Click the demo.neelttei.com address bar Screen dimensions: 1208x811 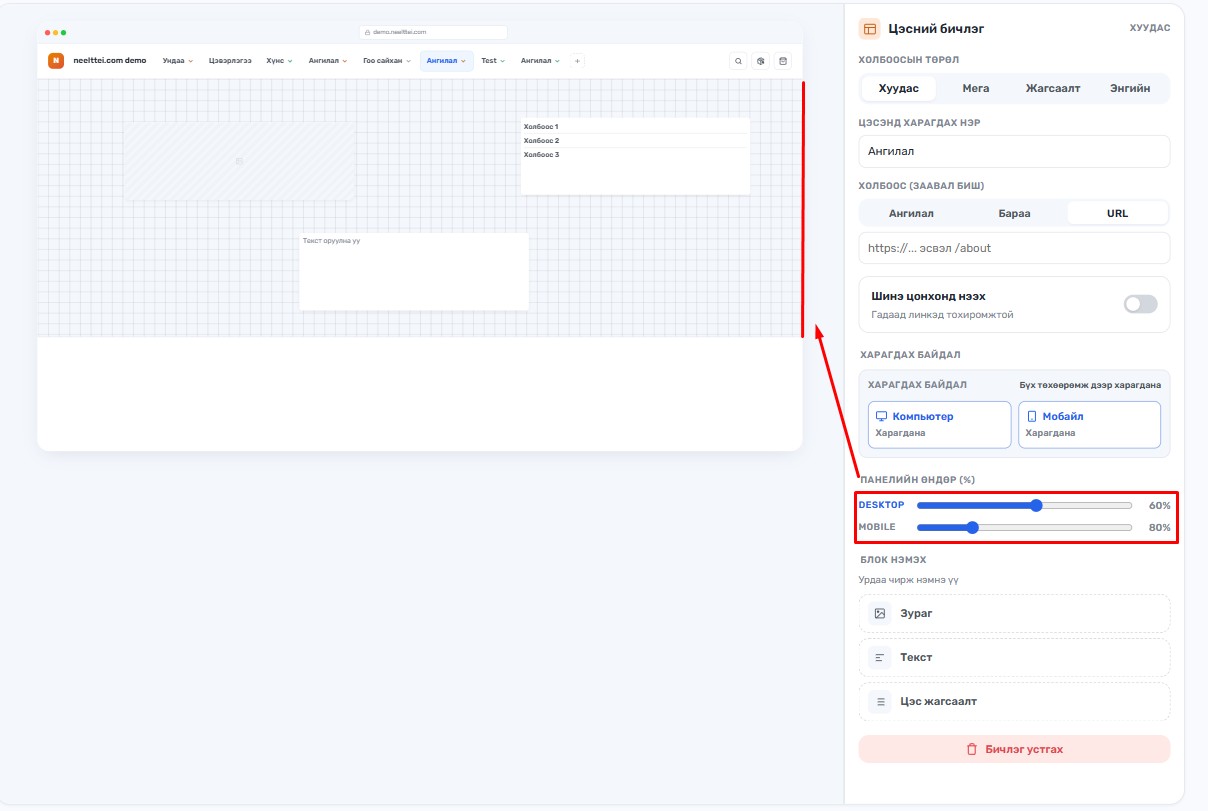pos(433,32)
